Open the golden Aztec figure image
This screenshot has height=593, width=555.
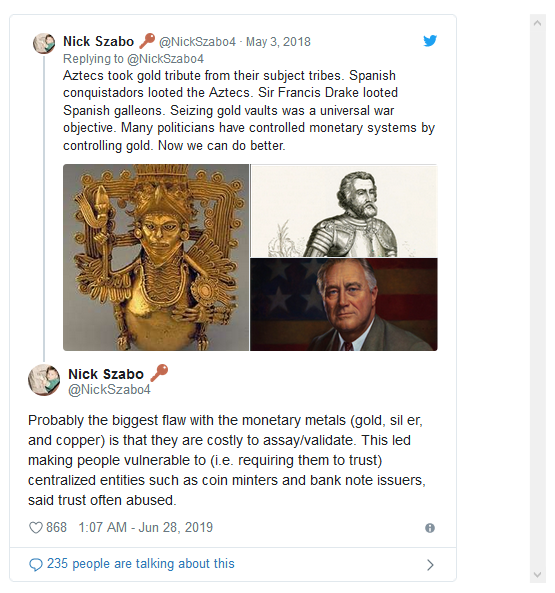pos(156,257)
